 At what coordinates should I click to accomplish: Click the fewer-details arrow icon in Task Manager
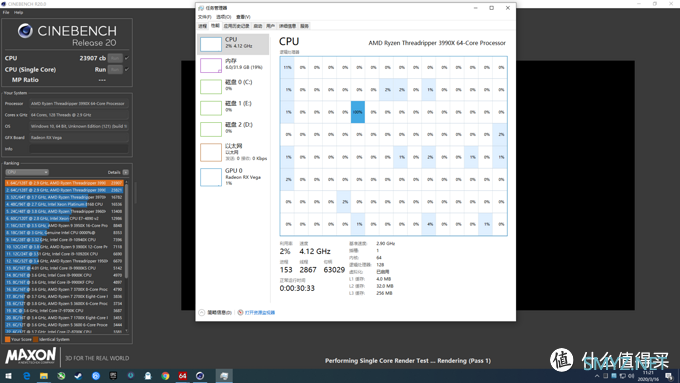coord(202,312)
